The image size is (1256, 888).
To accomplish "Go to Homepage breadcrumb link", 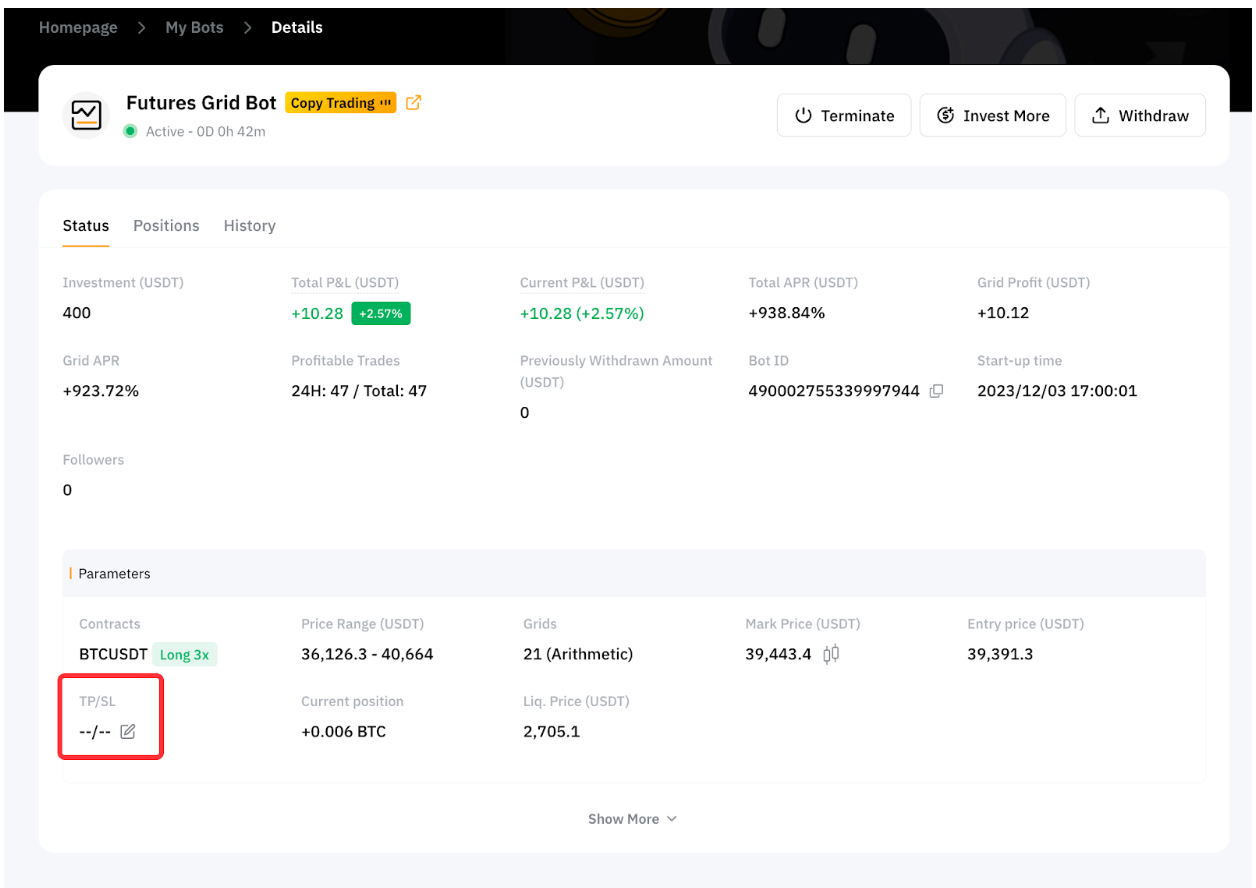I will (x=78, y=28).
